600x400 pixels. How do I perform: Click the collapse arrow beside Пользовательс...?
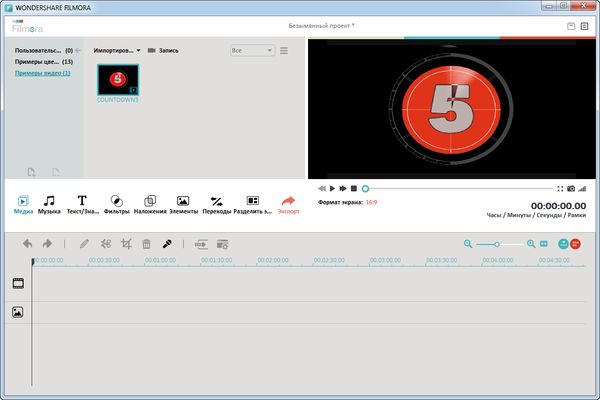tap(78, 51)
